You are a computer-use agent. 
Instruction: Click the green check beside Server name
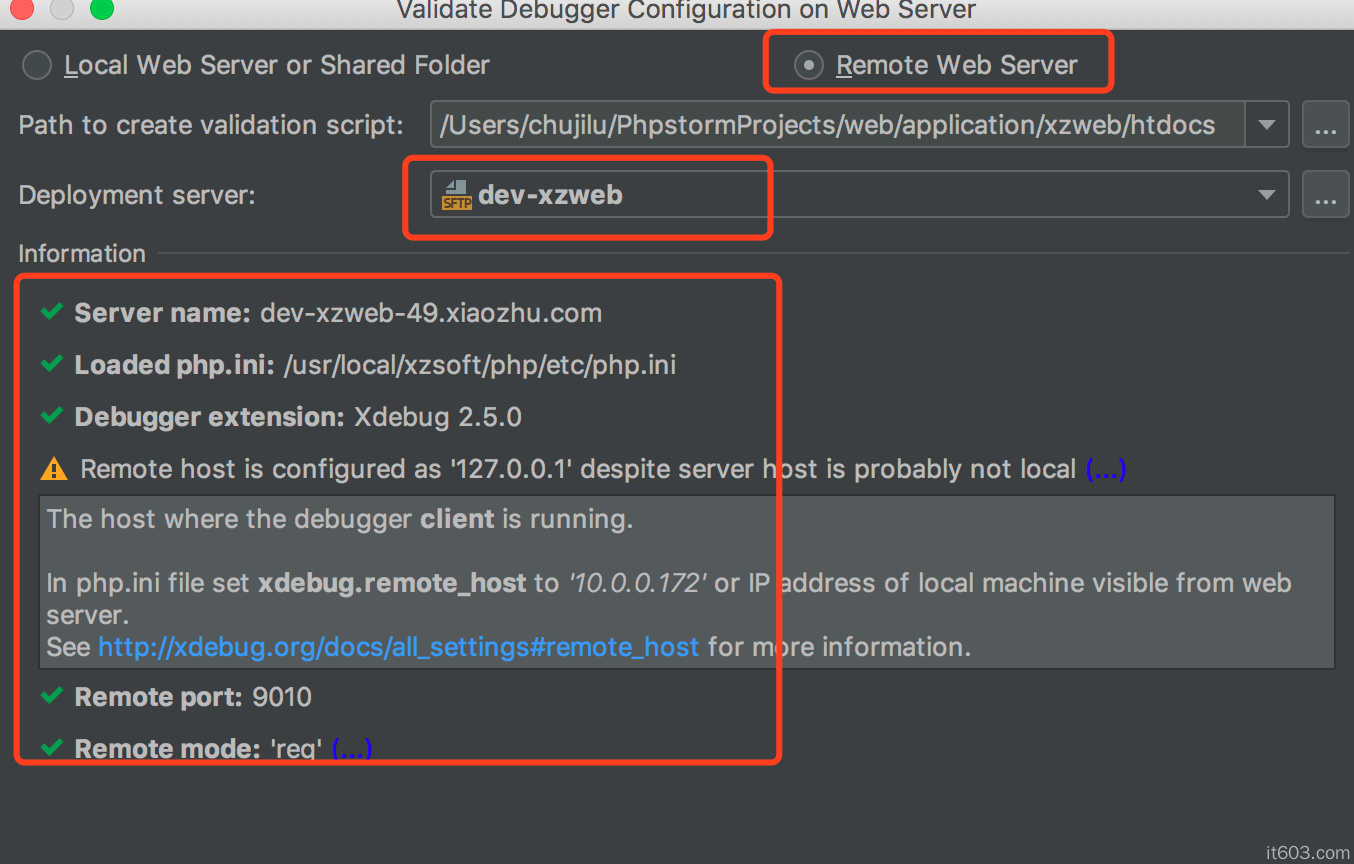(52, 312)
